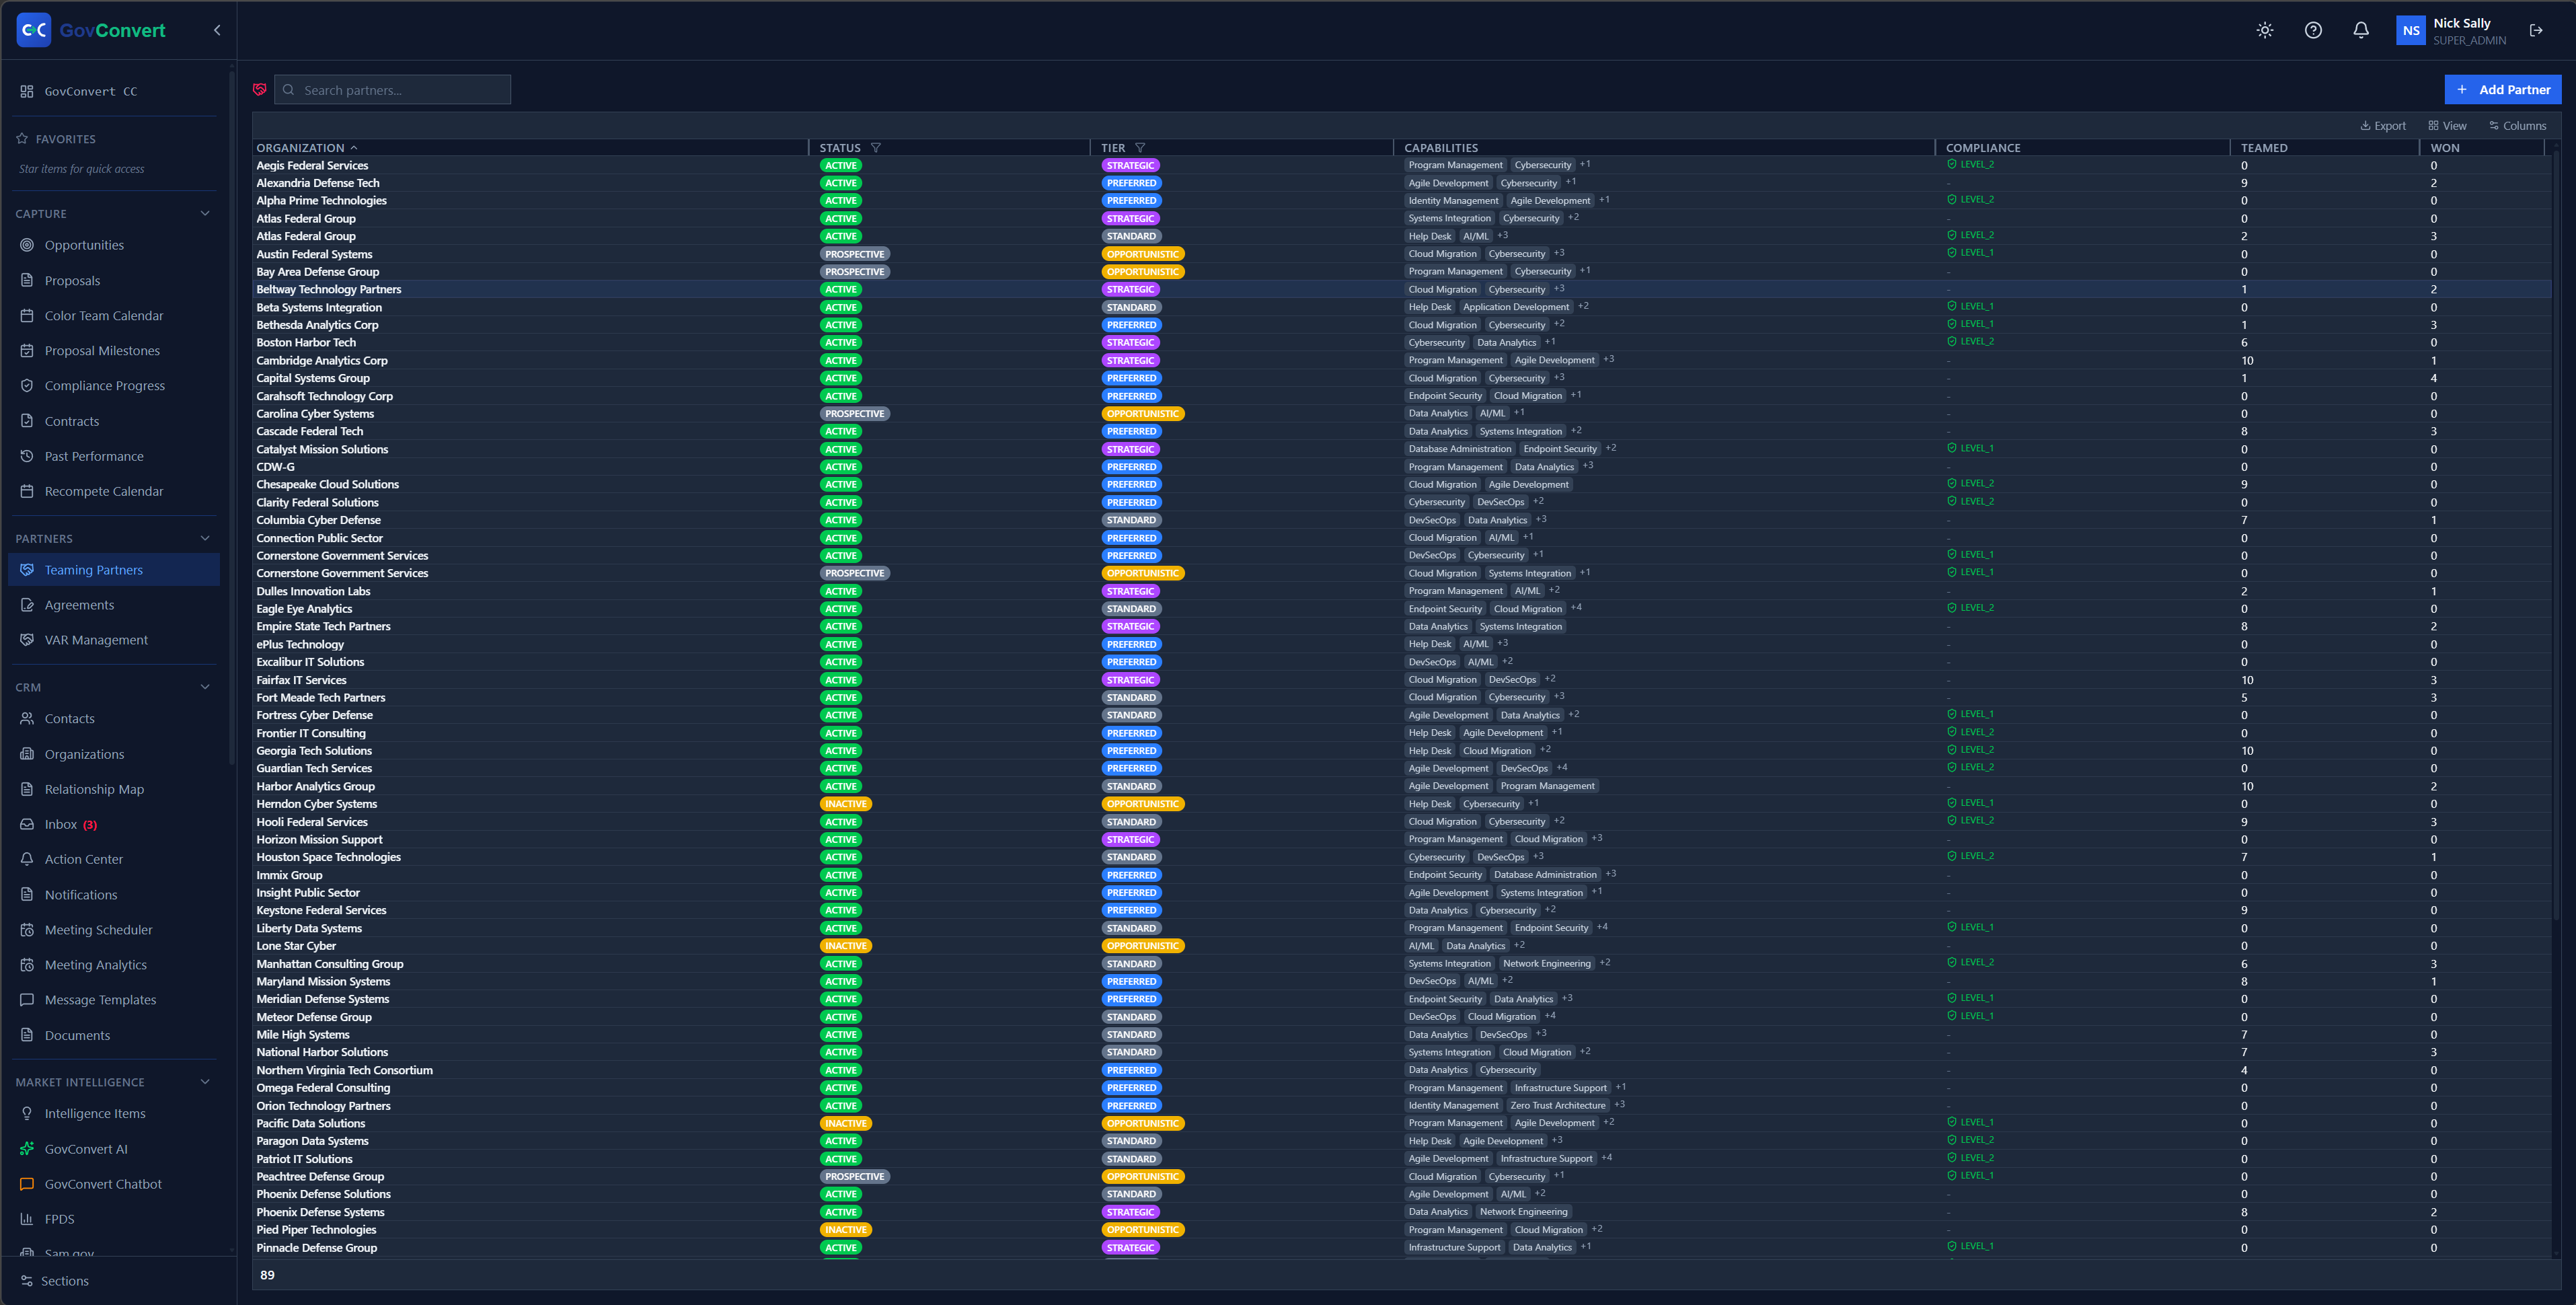Open Message Templates link

coord(100,1000)
